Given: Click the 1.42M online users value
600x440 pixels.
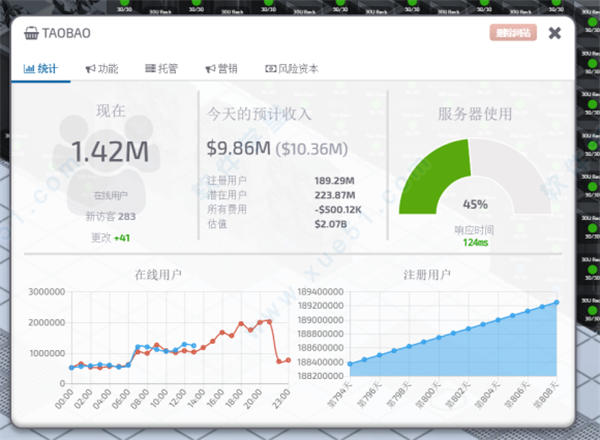Looking at the screenshot, I should 110,152.
